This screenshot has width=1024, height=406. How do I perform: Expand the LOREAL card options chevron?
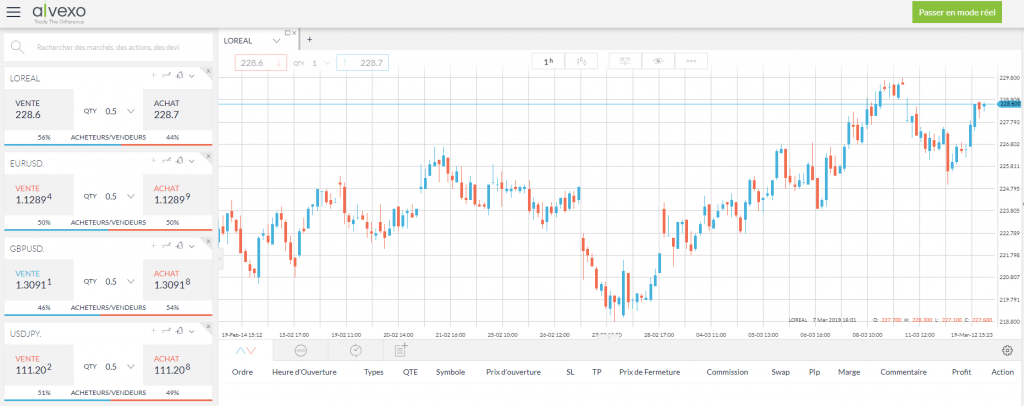[192, 76]
